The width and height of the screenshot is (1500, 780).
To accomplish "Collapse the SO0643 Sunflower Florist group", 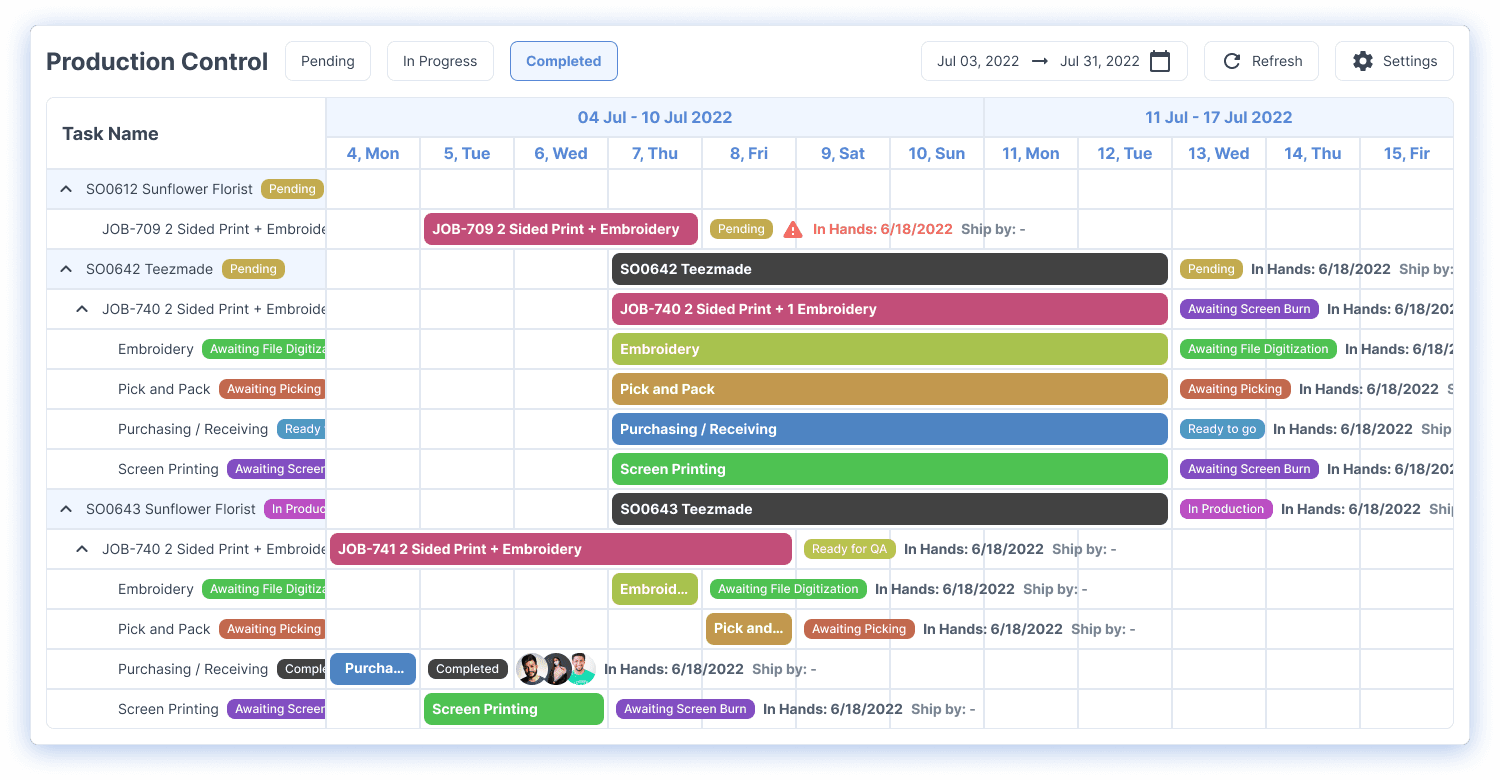I will coord(65,508).
